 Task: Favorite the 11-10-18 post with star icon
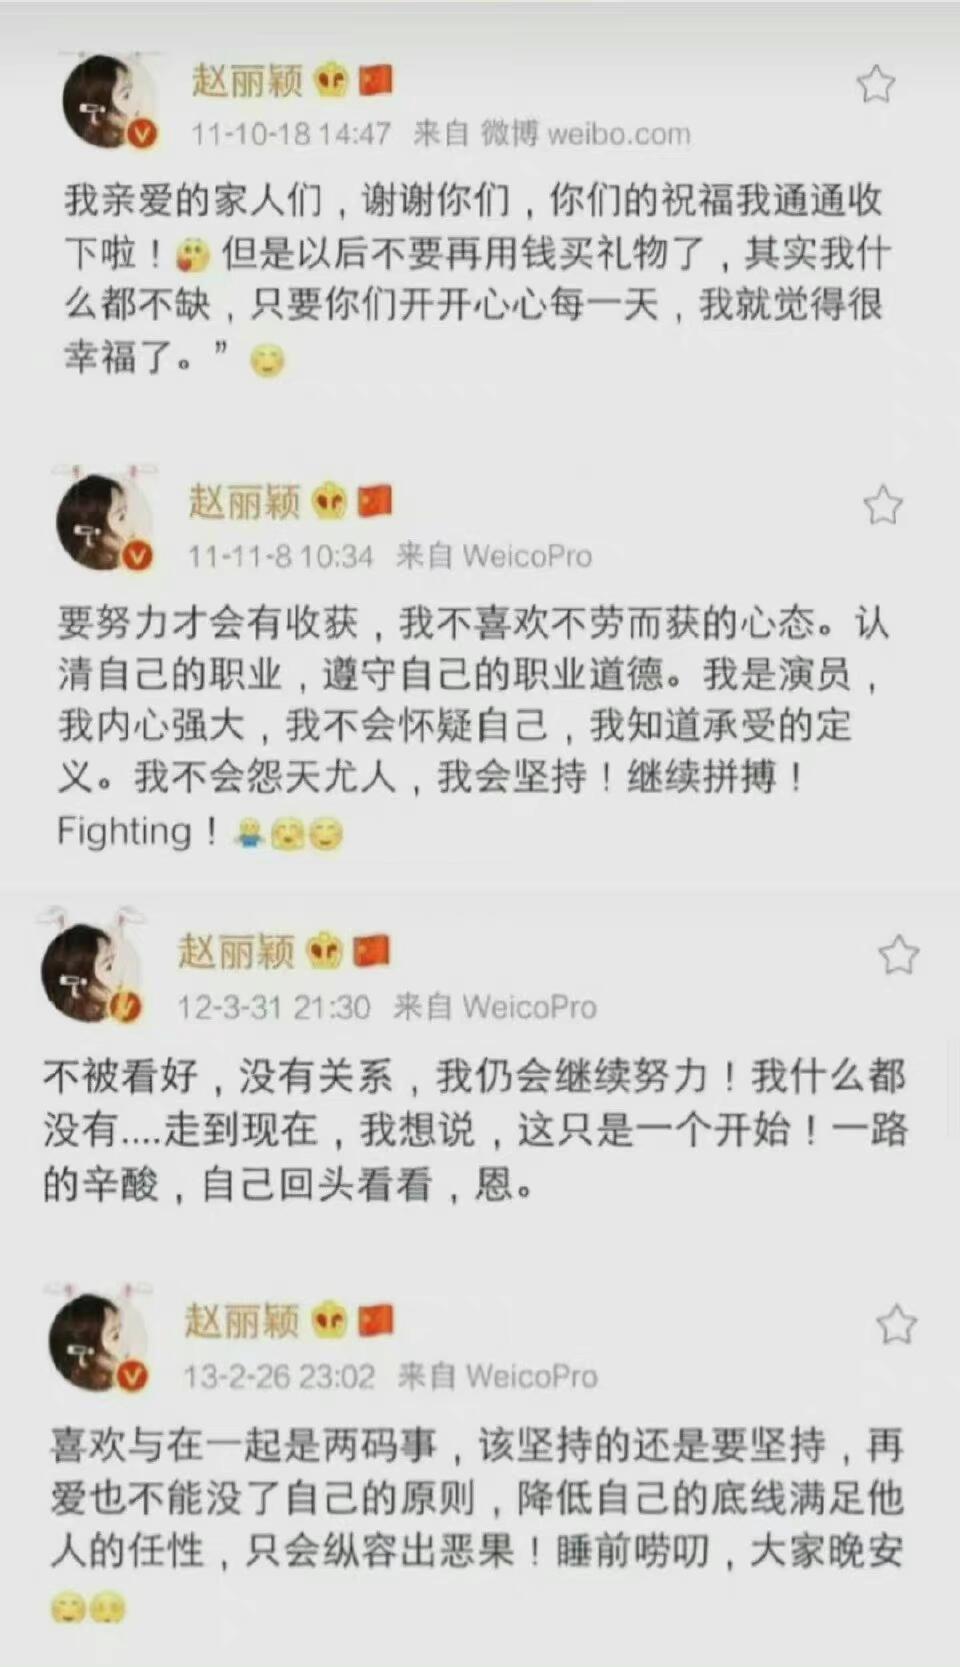[876, 84]
